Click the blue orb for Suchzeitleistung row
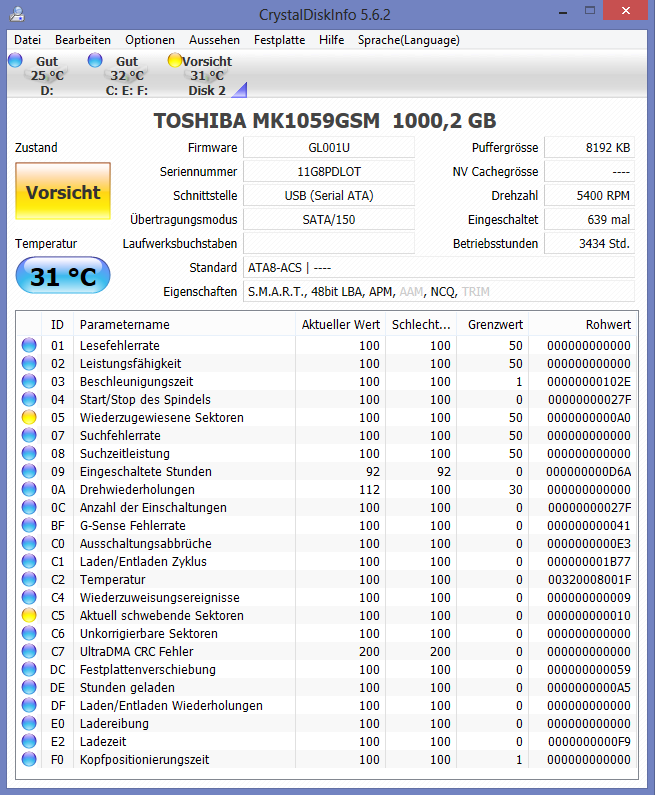 (29, 453)
